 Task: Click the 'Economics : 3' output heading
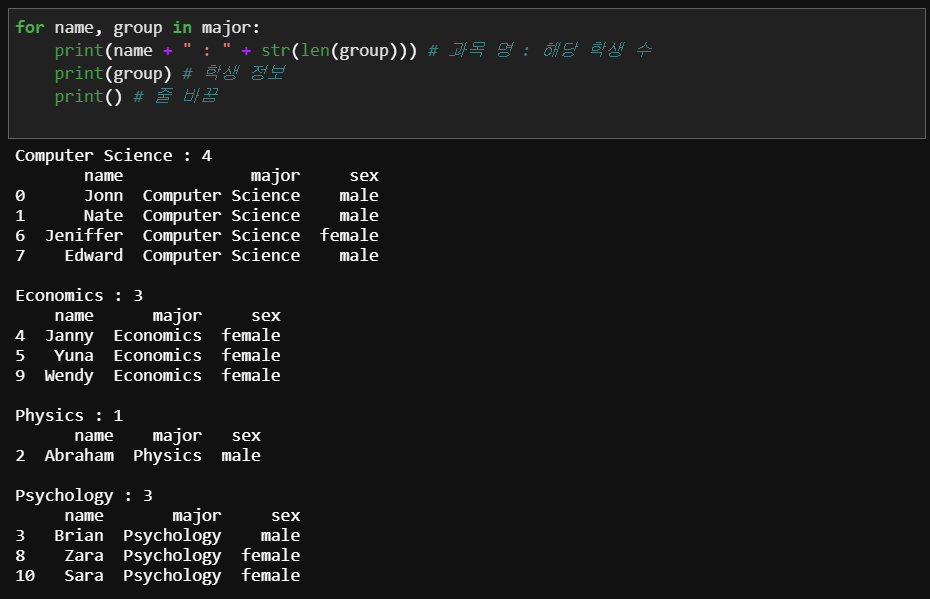(79, 295)
